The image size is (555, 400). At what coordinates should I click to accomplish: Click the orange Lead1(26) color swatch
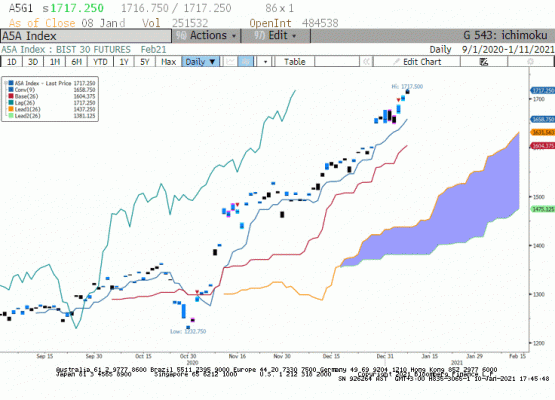(x=11, y=109)
